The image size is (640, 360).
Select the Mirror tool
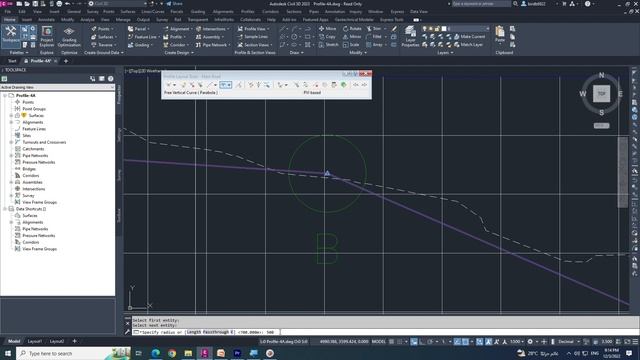pyautogui.click(x=352, y=37)
